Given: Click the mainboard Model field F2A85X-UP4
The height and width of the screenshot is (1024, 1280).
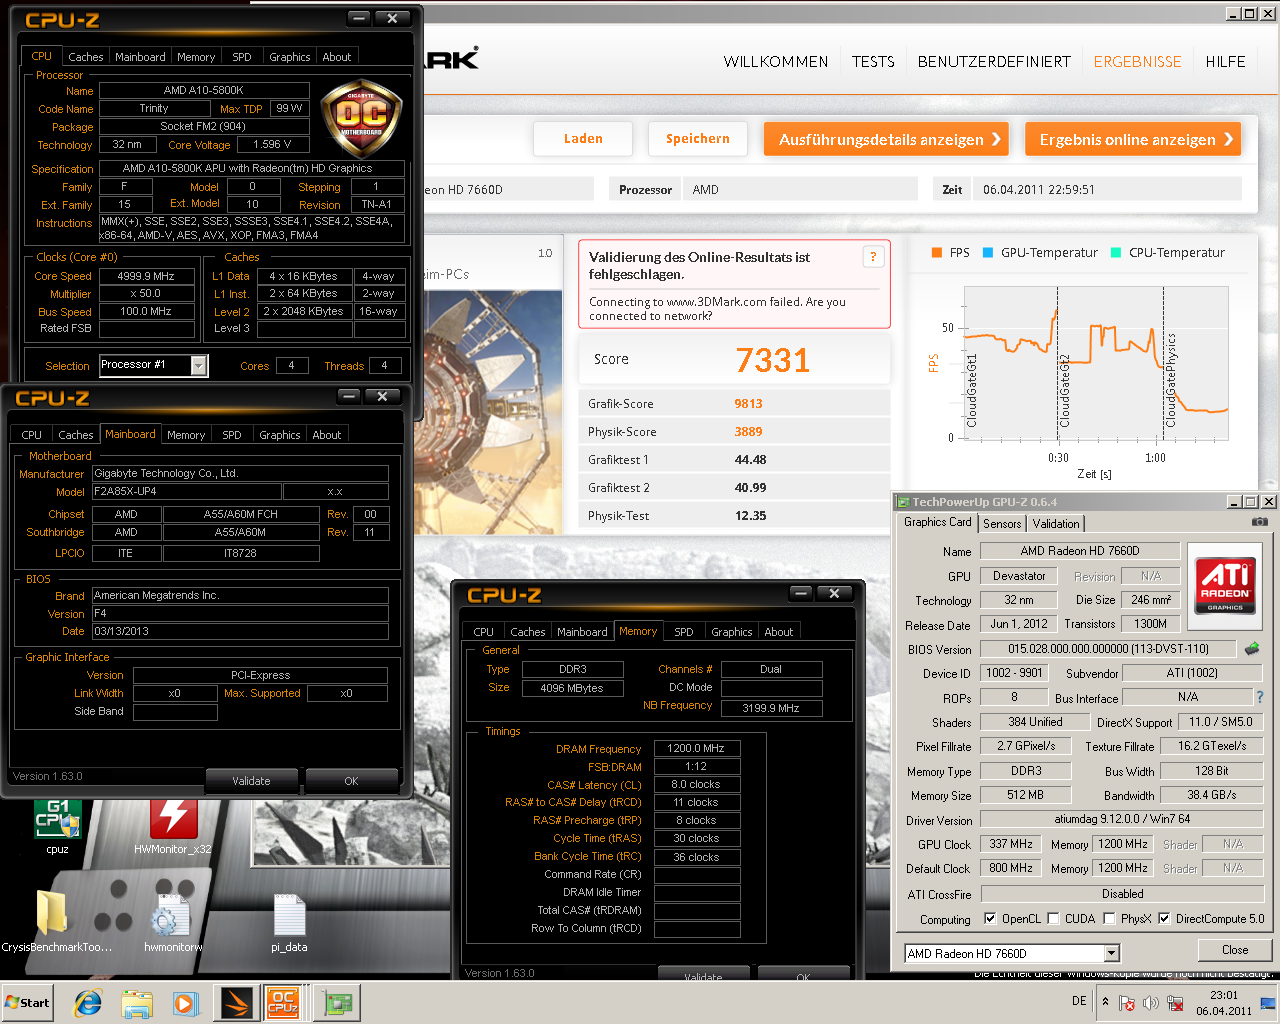Looking at the screenshot, I should pos(186,491).
